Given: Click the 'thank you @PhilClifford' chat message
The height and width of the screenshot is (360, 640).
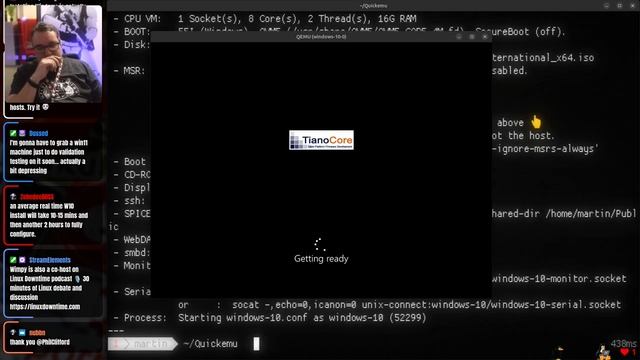Looking at the screenshot, I should (x=40, y=342).
